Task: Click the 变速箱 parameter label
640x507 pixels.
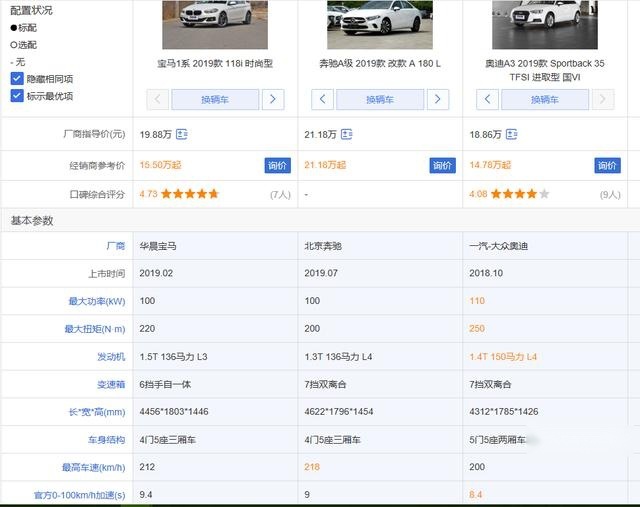Action: tap(111, 384)
